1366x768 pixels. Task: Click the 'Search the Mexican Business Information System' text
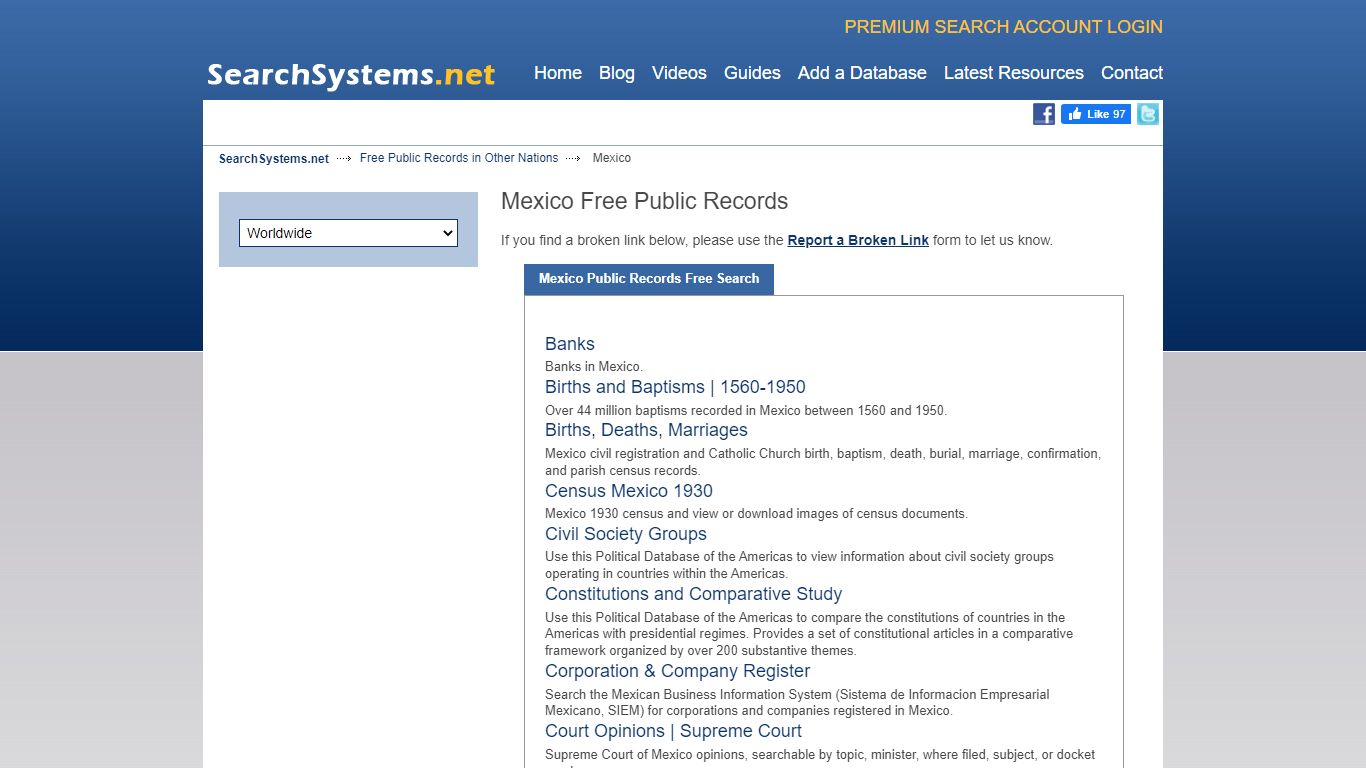click(797, 702)
